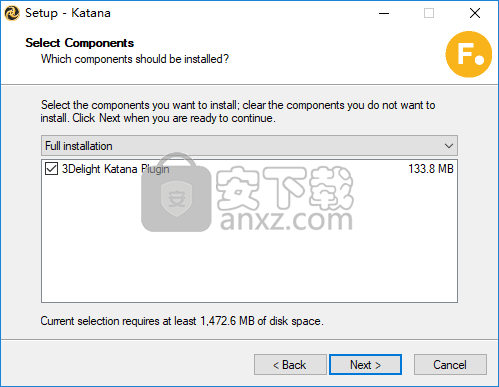Click the component selection instructions paragraph

tap(238, 112)
